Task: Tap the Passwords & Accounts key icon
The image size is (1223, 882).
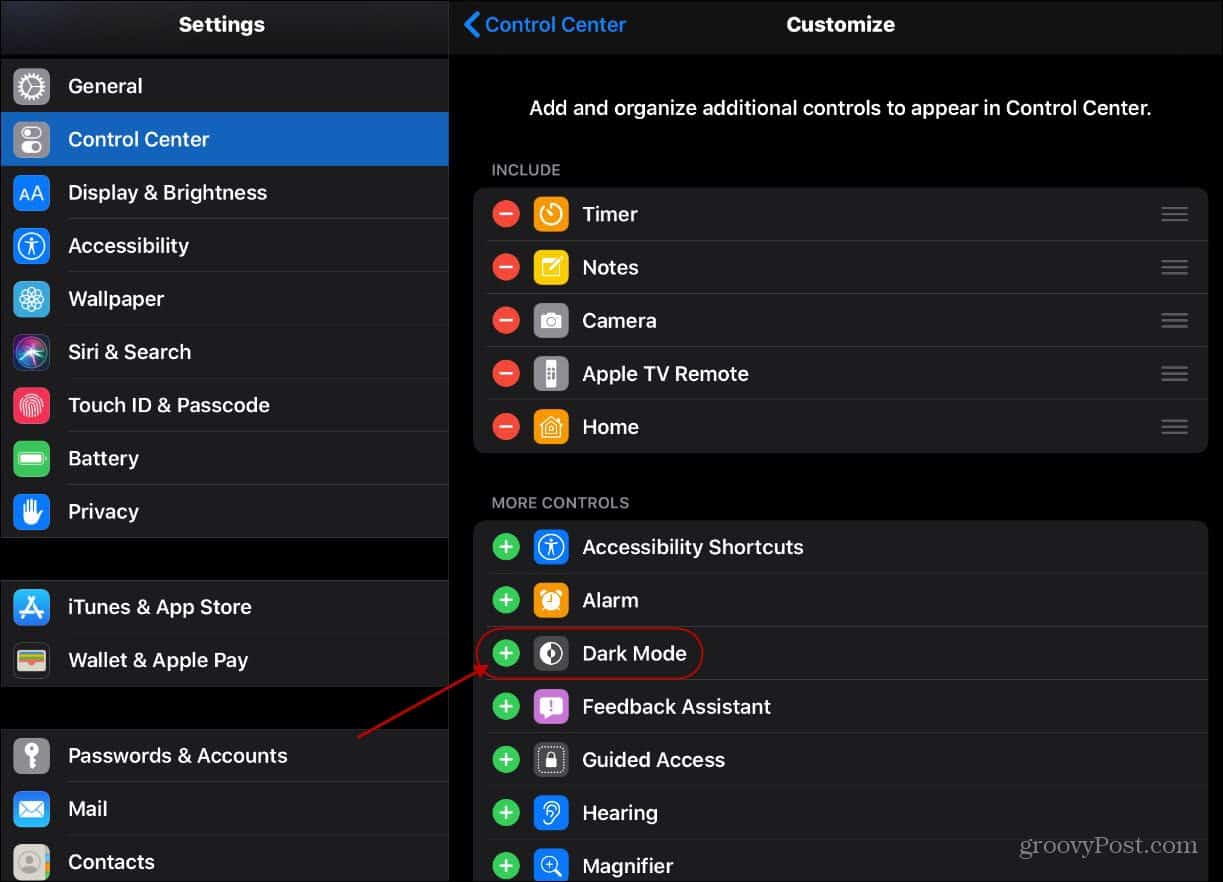Action: point(31,756)
